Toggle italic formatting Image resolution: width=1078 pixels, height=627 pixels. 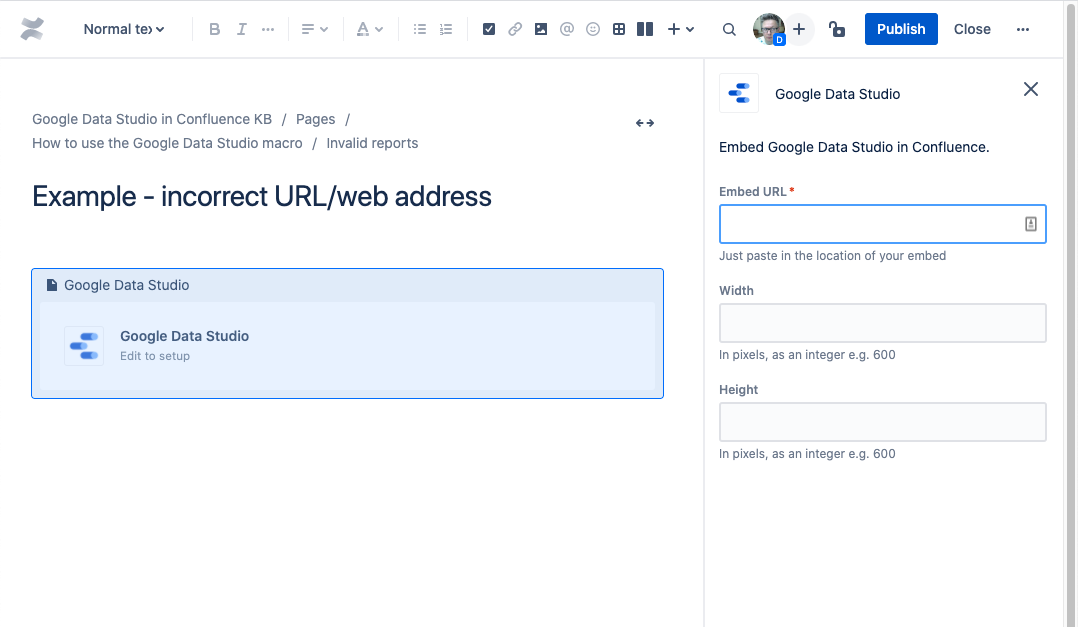click(x=241, y=29)
